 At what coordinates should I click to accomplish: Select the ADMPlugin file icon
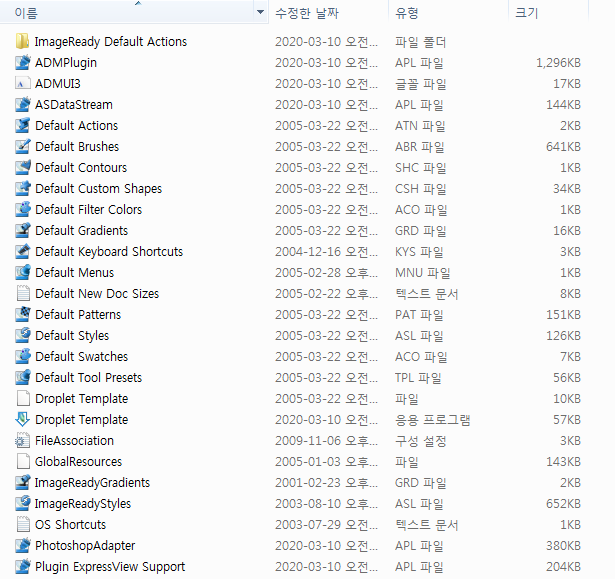23,62
